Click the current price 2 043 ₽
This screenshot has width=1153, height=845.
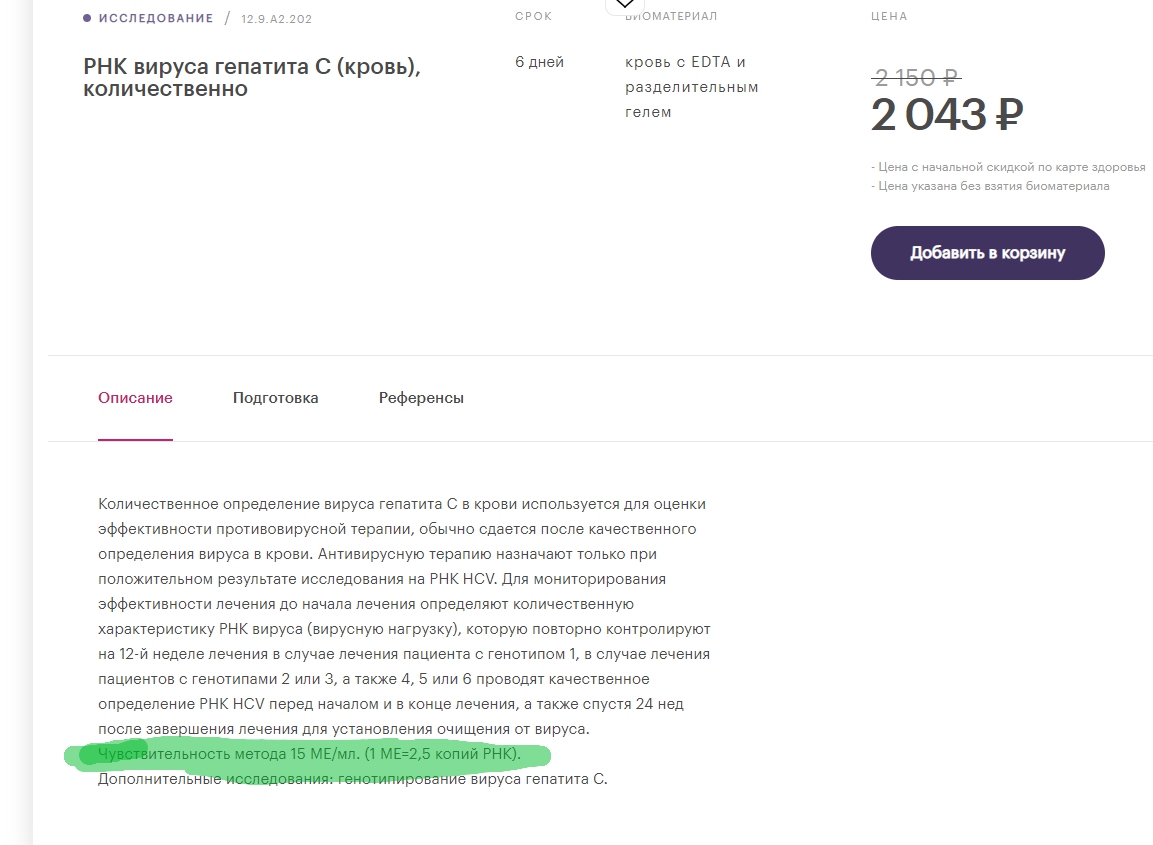(x=946, y=116)
